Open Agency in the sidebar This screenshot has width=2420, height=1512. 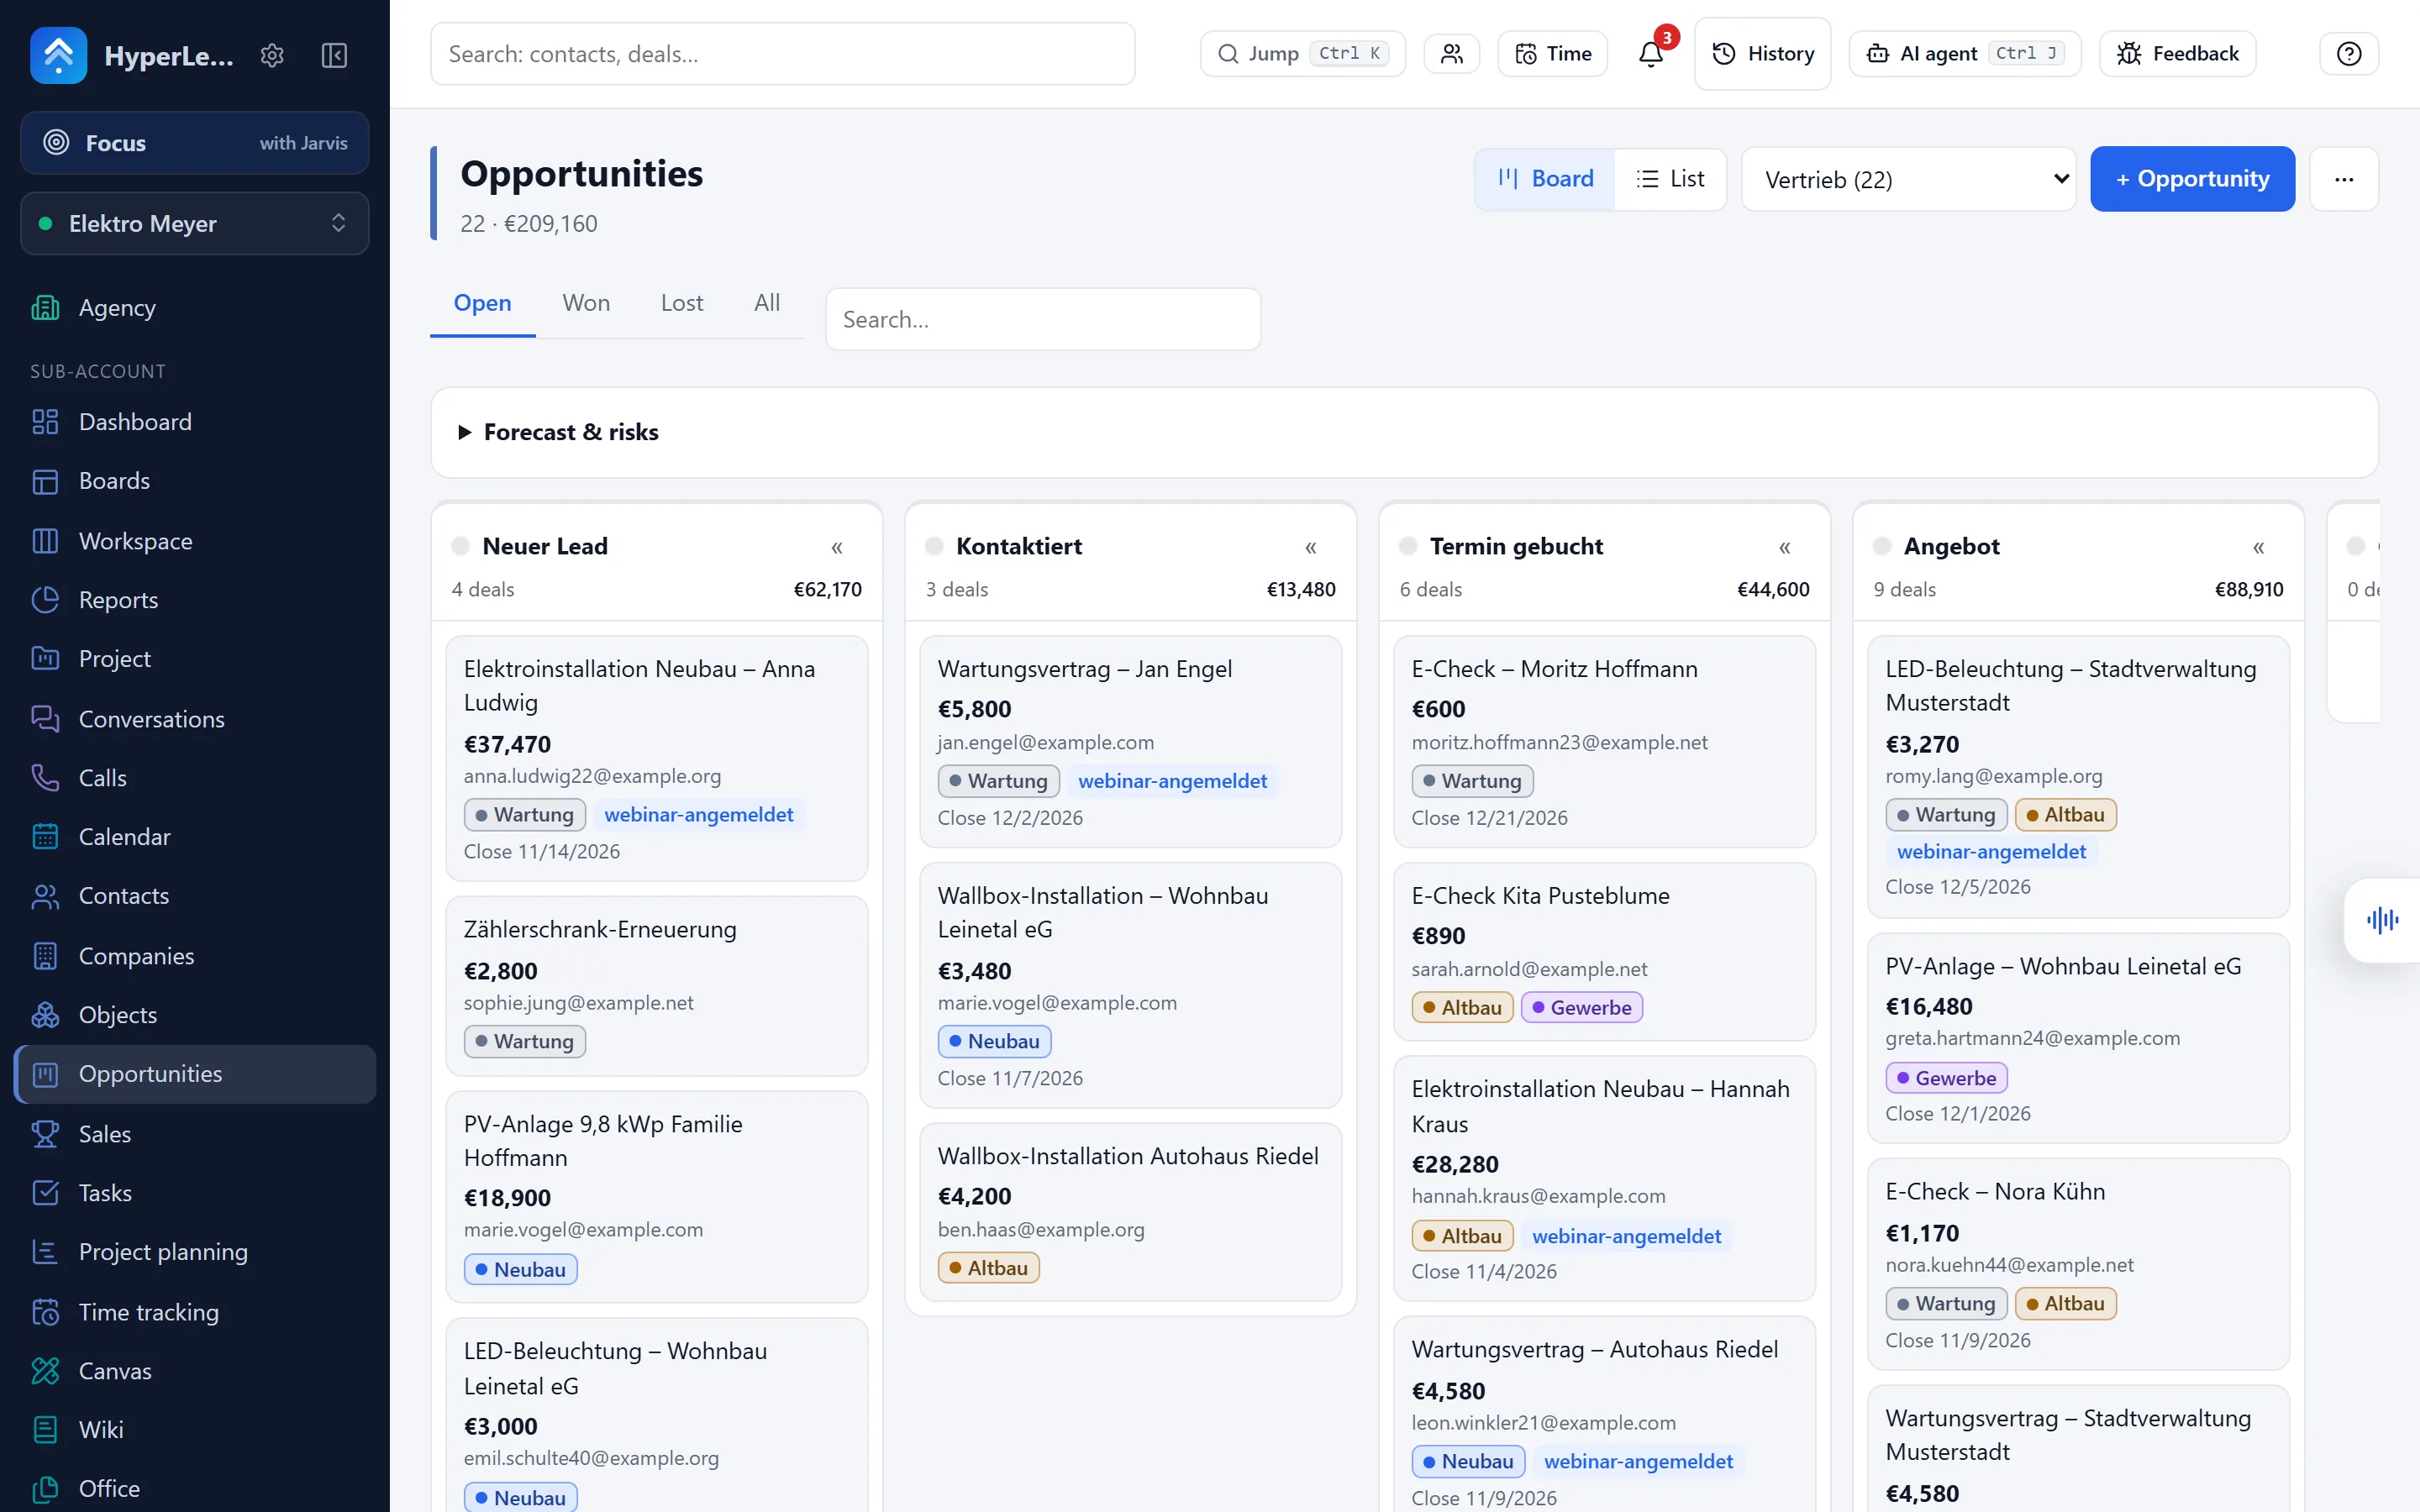195,308
